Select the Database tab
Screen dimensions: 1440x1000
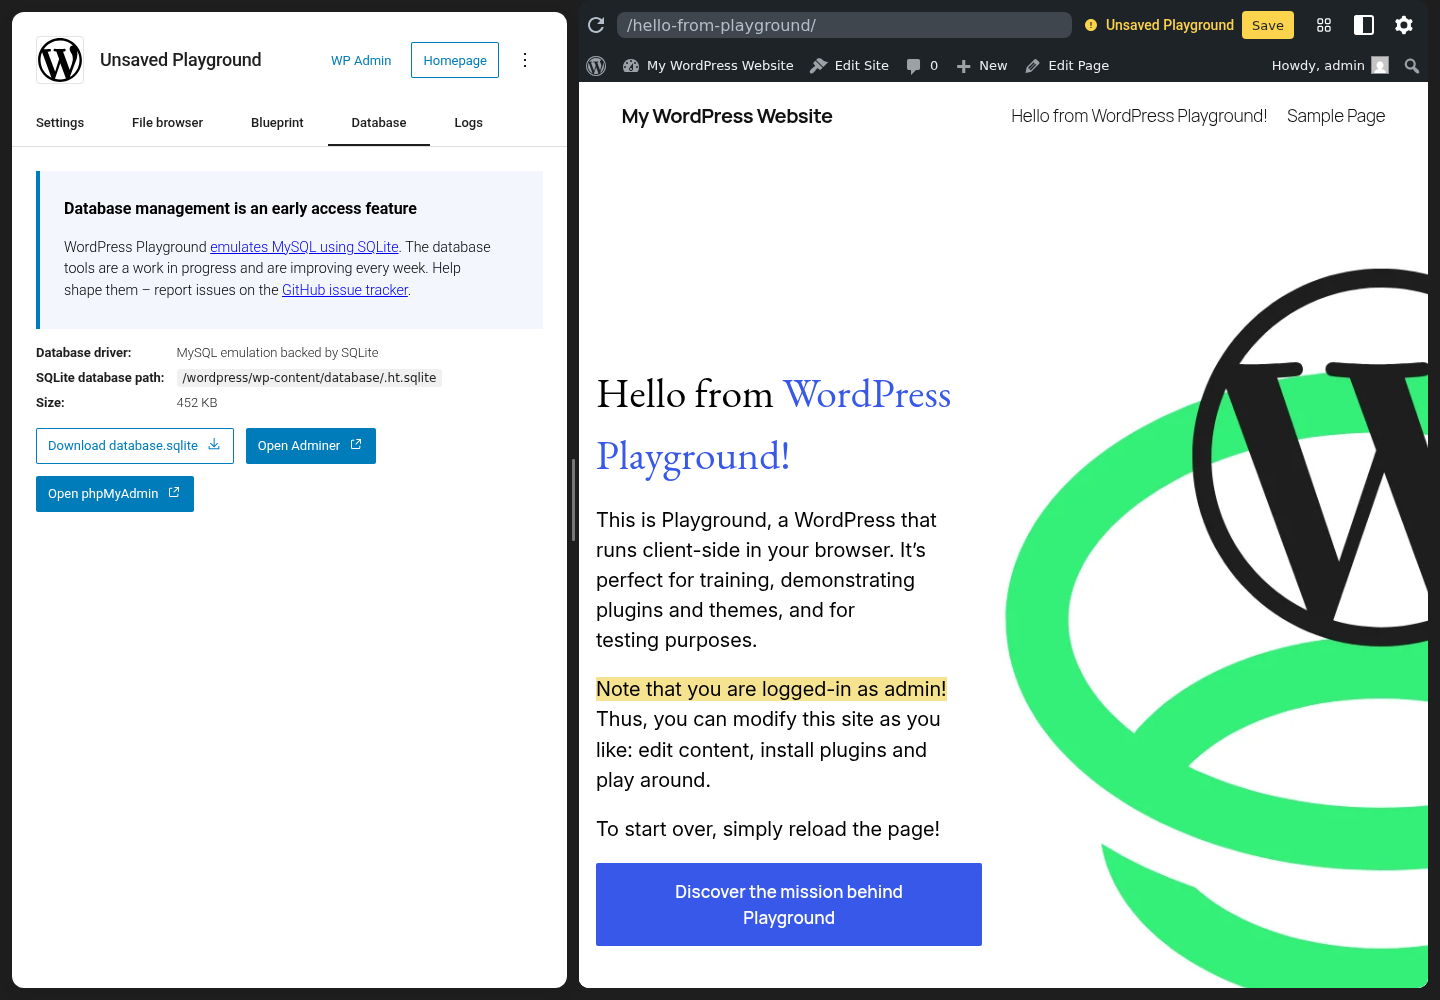[379, 123]
